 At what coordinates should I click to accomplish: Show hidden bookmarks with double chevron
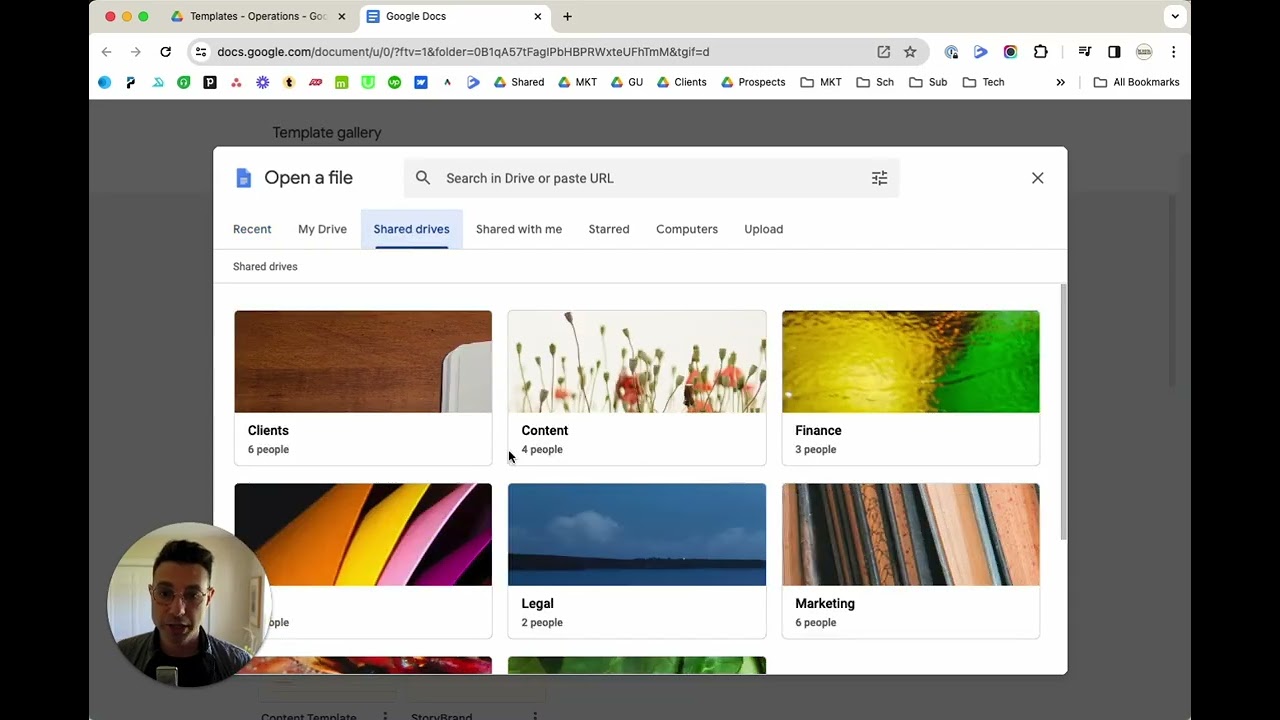click(x=1060, y=82)
